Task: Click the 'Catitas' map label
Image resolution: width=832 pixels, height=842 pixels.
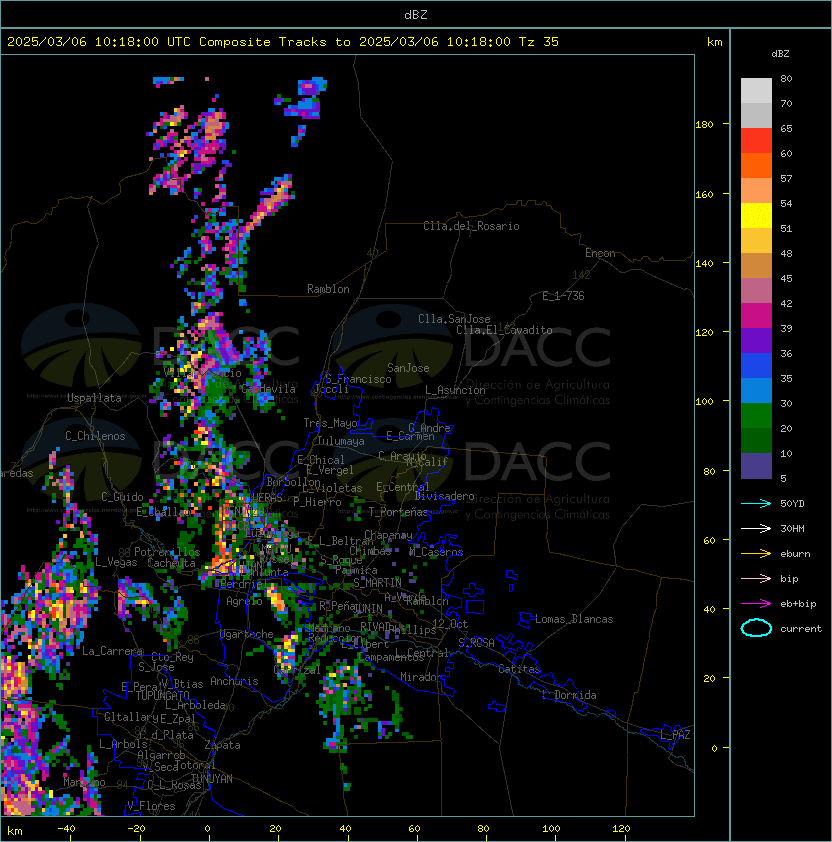Action: pos(519,669)
